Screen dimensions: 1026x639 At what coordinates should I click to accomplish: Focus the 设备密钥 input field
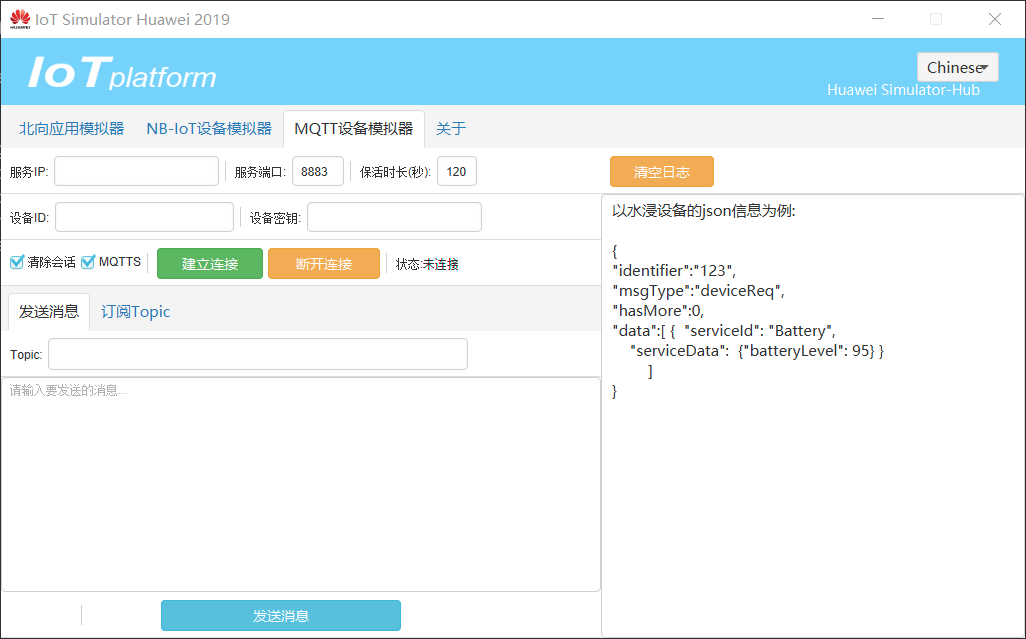point(394,217)
